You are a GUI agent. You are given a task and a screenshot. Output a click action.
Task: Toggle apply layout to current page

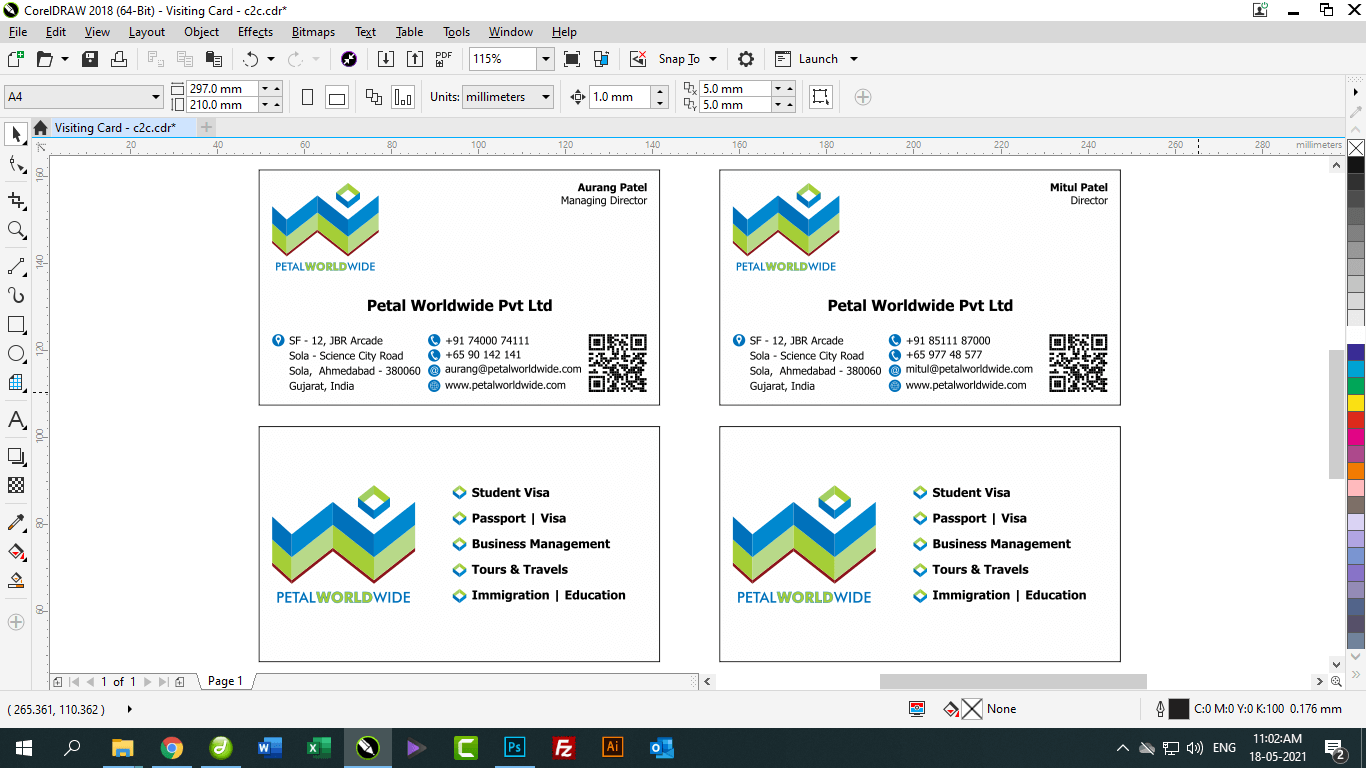coord(403,97)
